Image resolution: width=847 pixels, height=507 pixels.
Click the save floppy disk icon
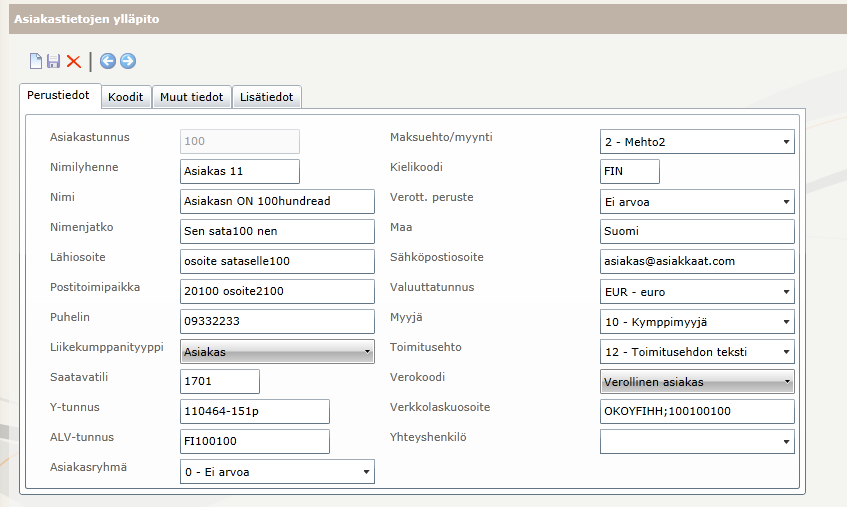point(53,61)
